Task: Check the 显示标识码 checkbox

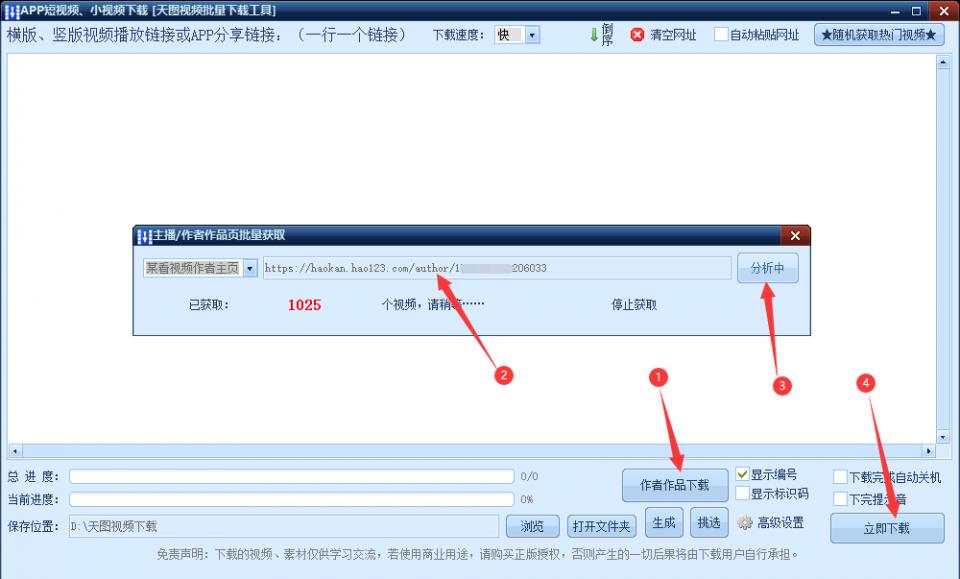Action: pos(742,493)
